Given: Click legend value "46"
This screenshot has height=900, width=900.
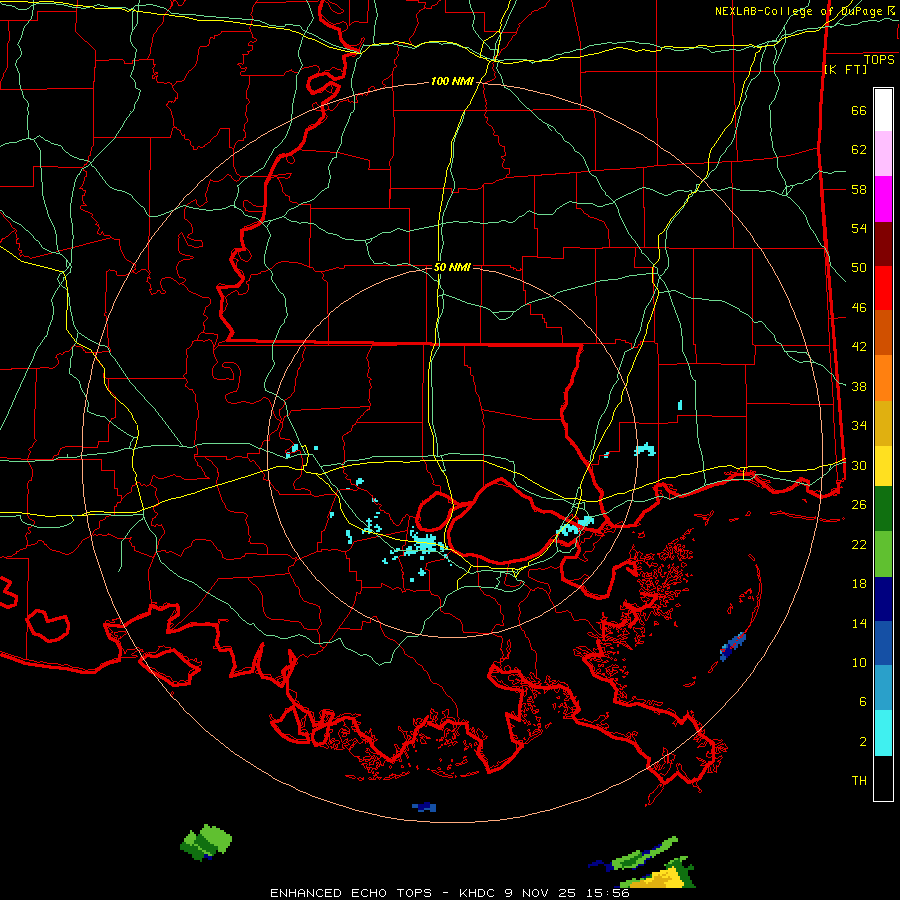Looking at the screenshot, I should [x=859, y=308].
